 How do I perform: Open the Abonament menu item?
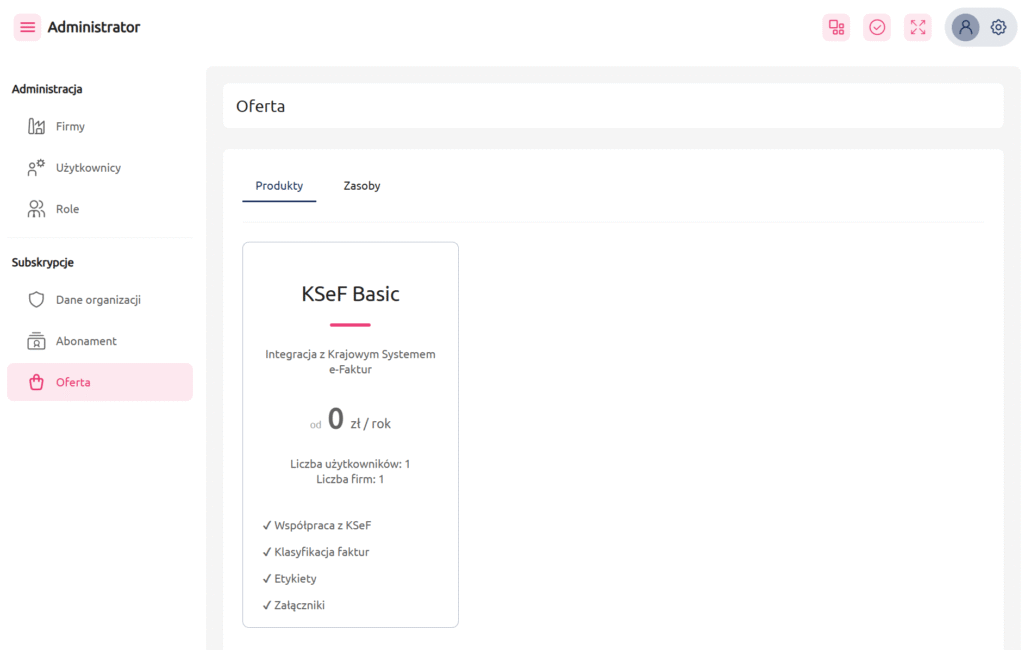coord(86,341)
